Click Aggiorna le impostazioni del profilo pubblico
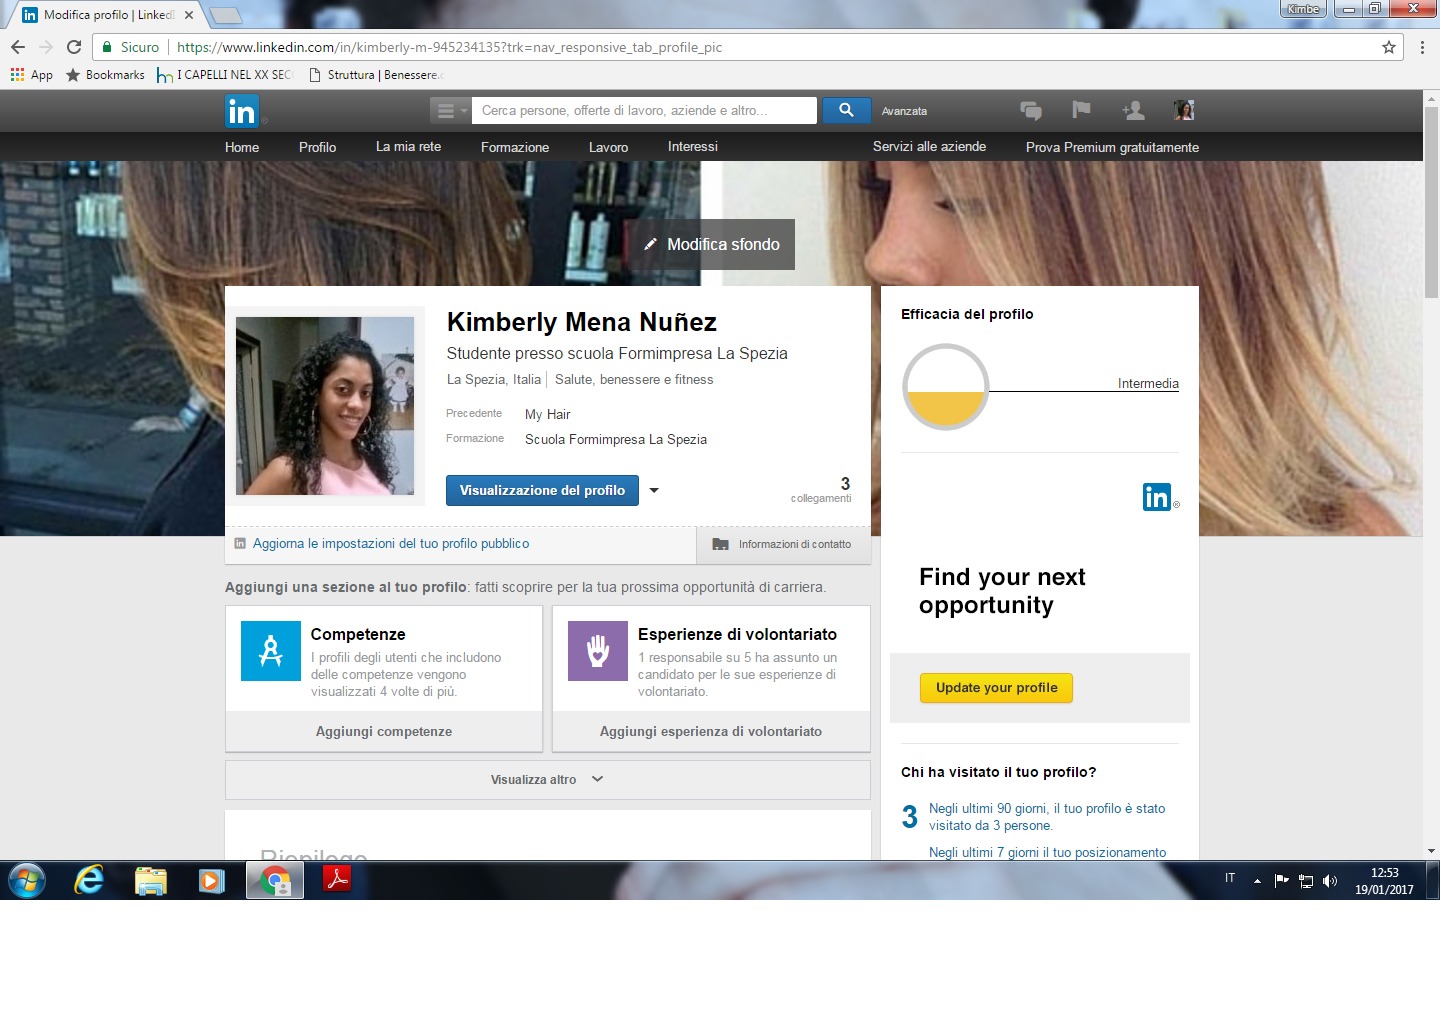 tap(391, 544)
